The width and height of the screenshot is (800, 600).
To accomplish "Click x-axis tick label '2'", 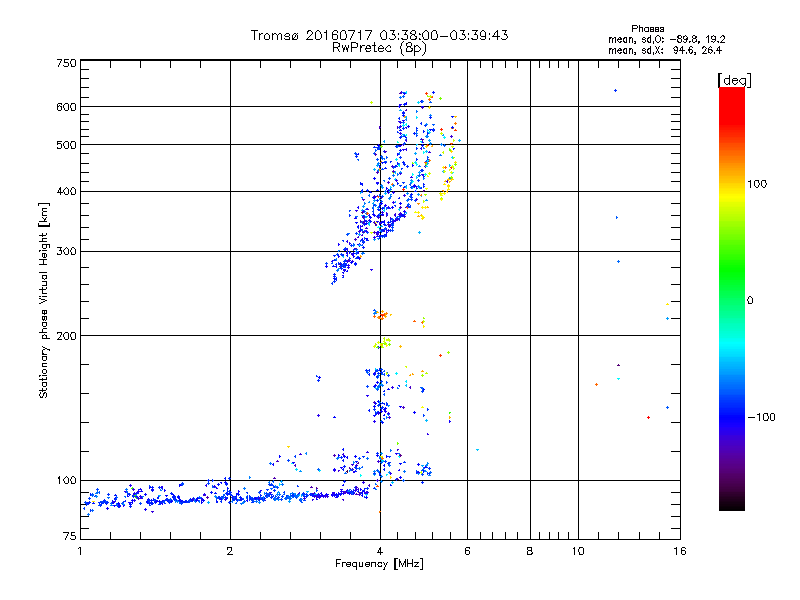I will (230, 551).
